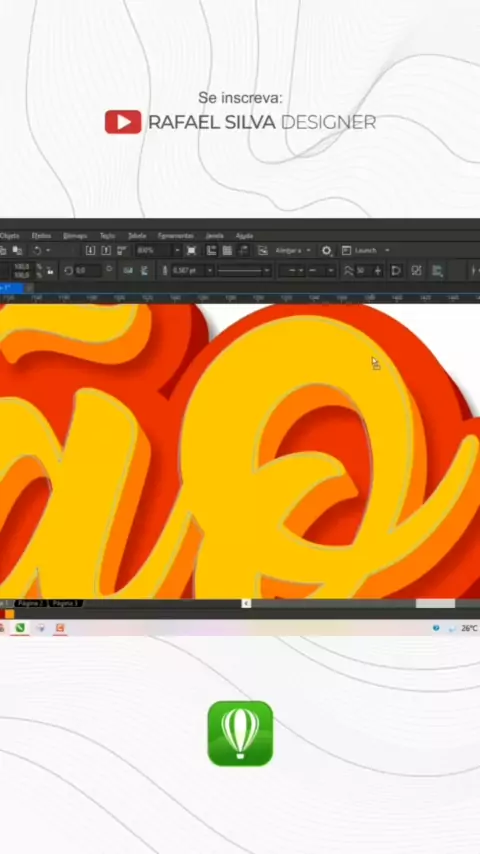Open the Texto menu
Viewport: 480px width, 854px height.
[x=107, y=236]
